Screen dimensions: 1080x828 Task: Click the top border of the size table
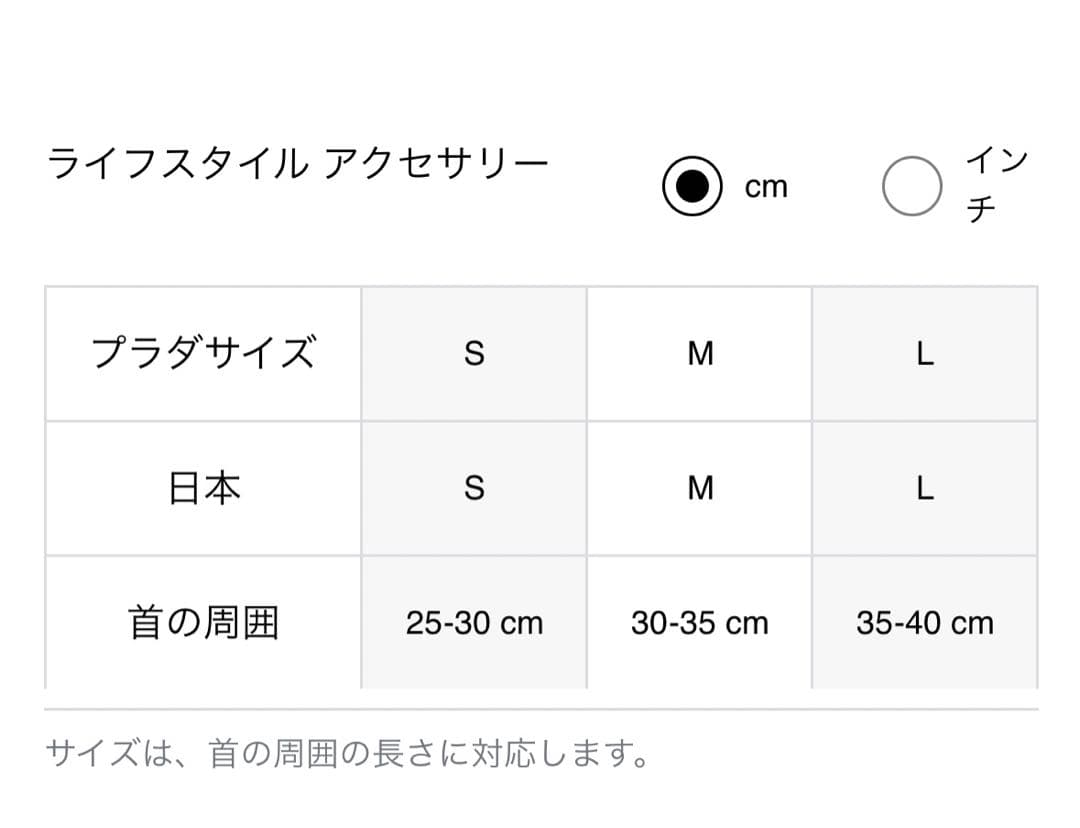tap(540, 287)
